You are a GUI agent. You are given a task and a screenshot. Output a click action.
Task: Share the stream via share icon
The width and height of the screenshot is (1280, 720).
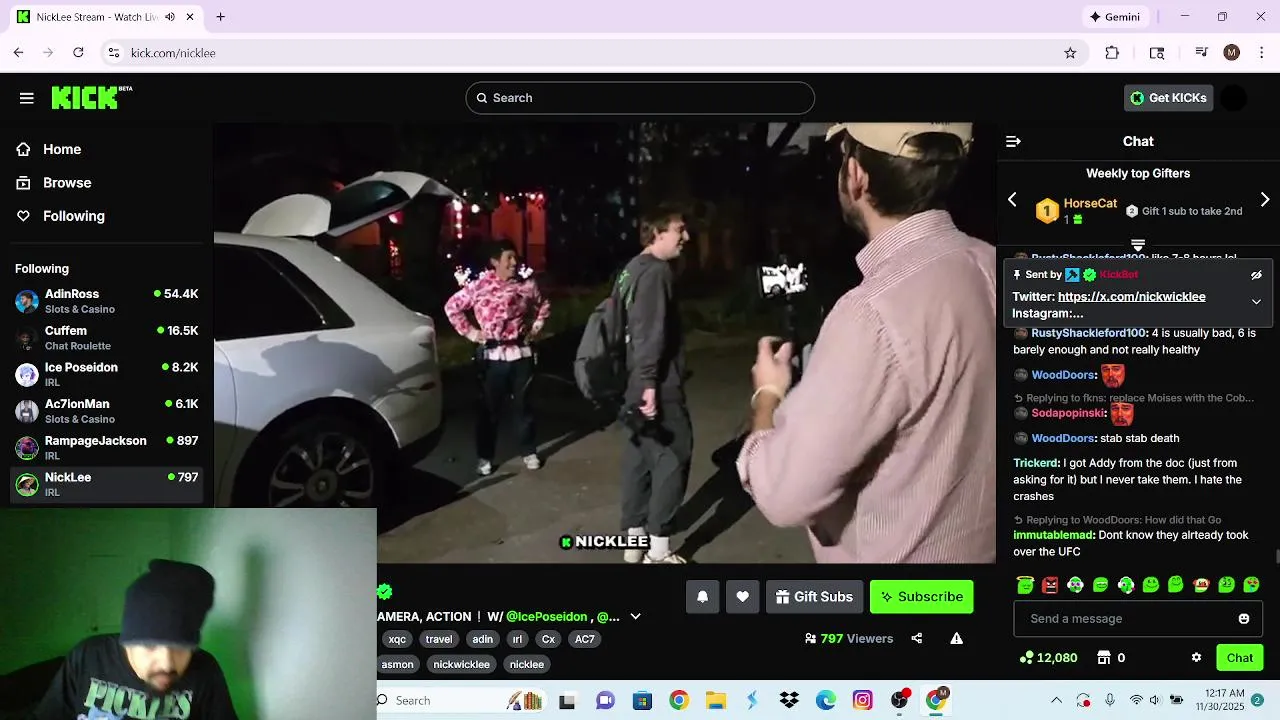tap(917, 639)
